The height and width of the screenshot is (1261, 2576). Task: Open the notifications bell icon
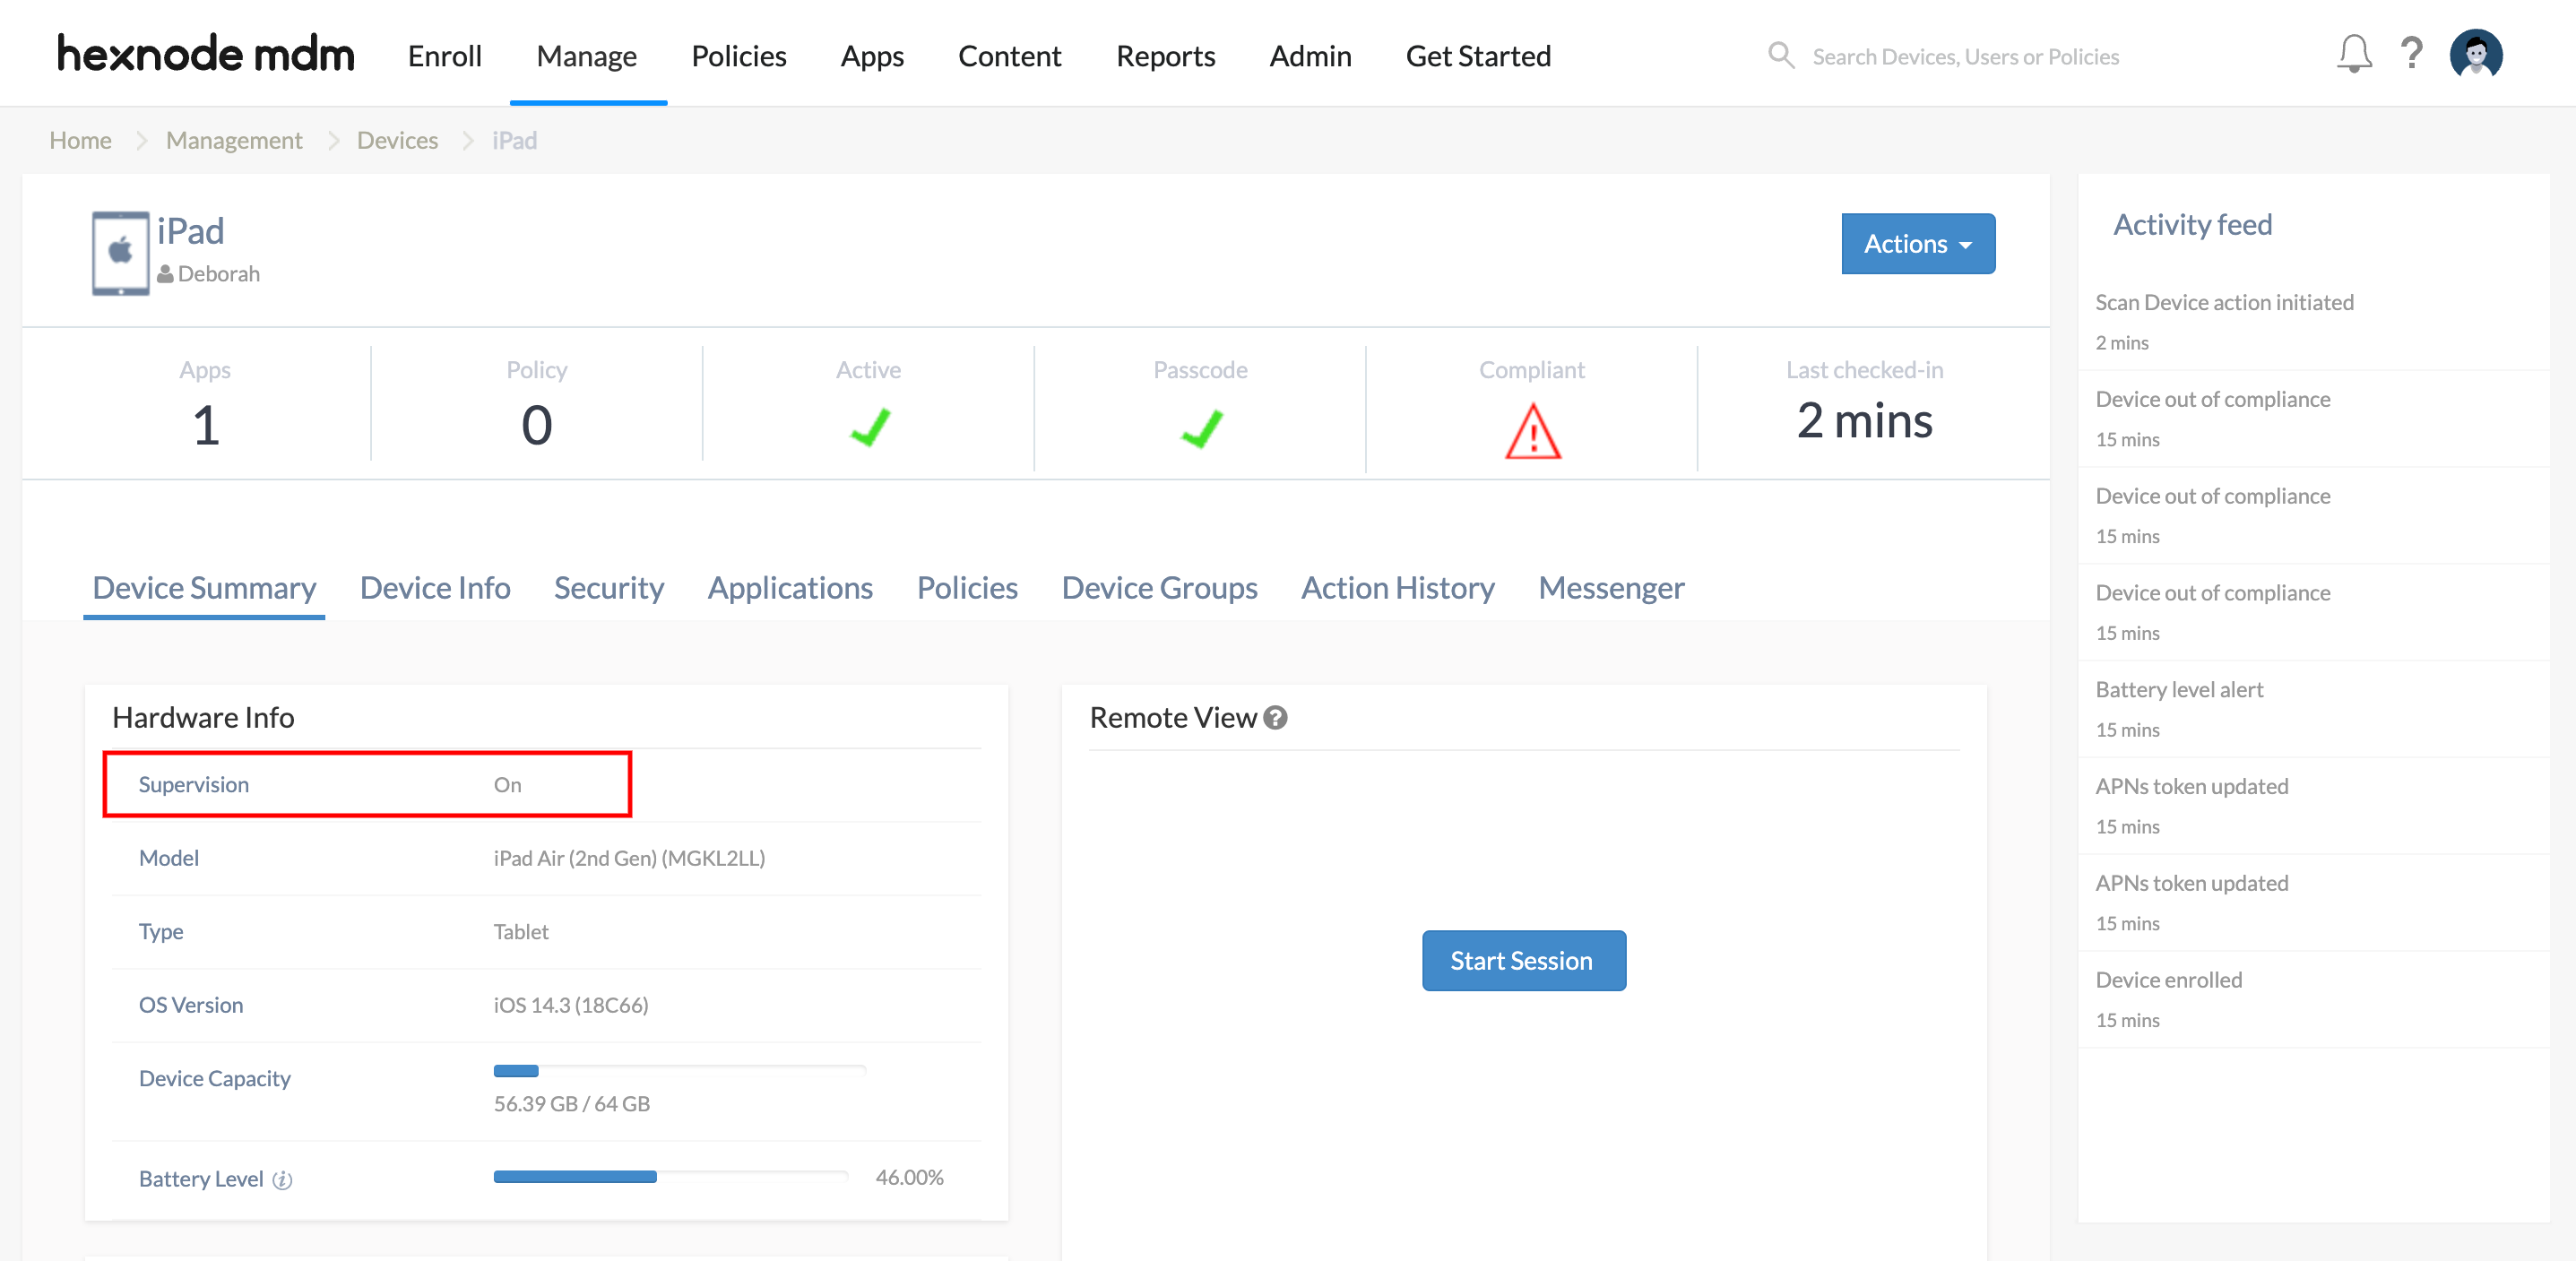coord(2354,54)
